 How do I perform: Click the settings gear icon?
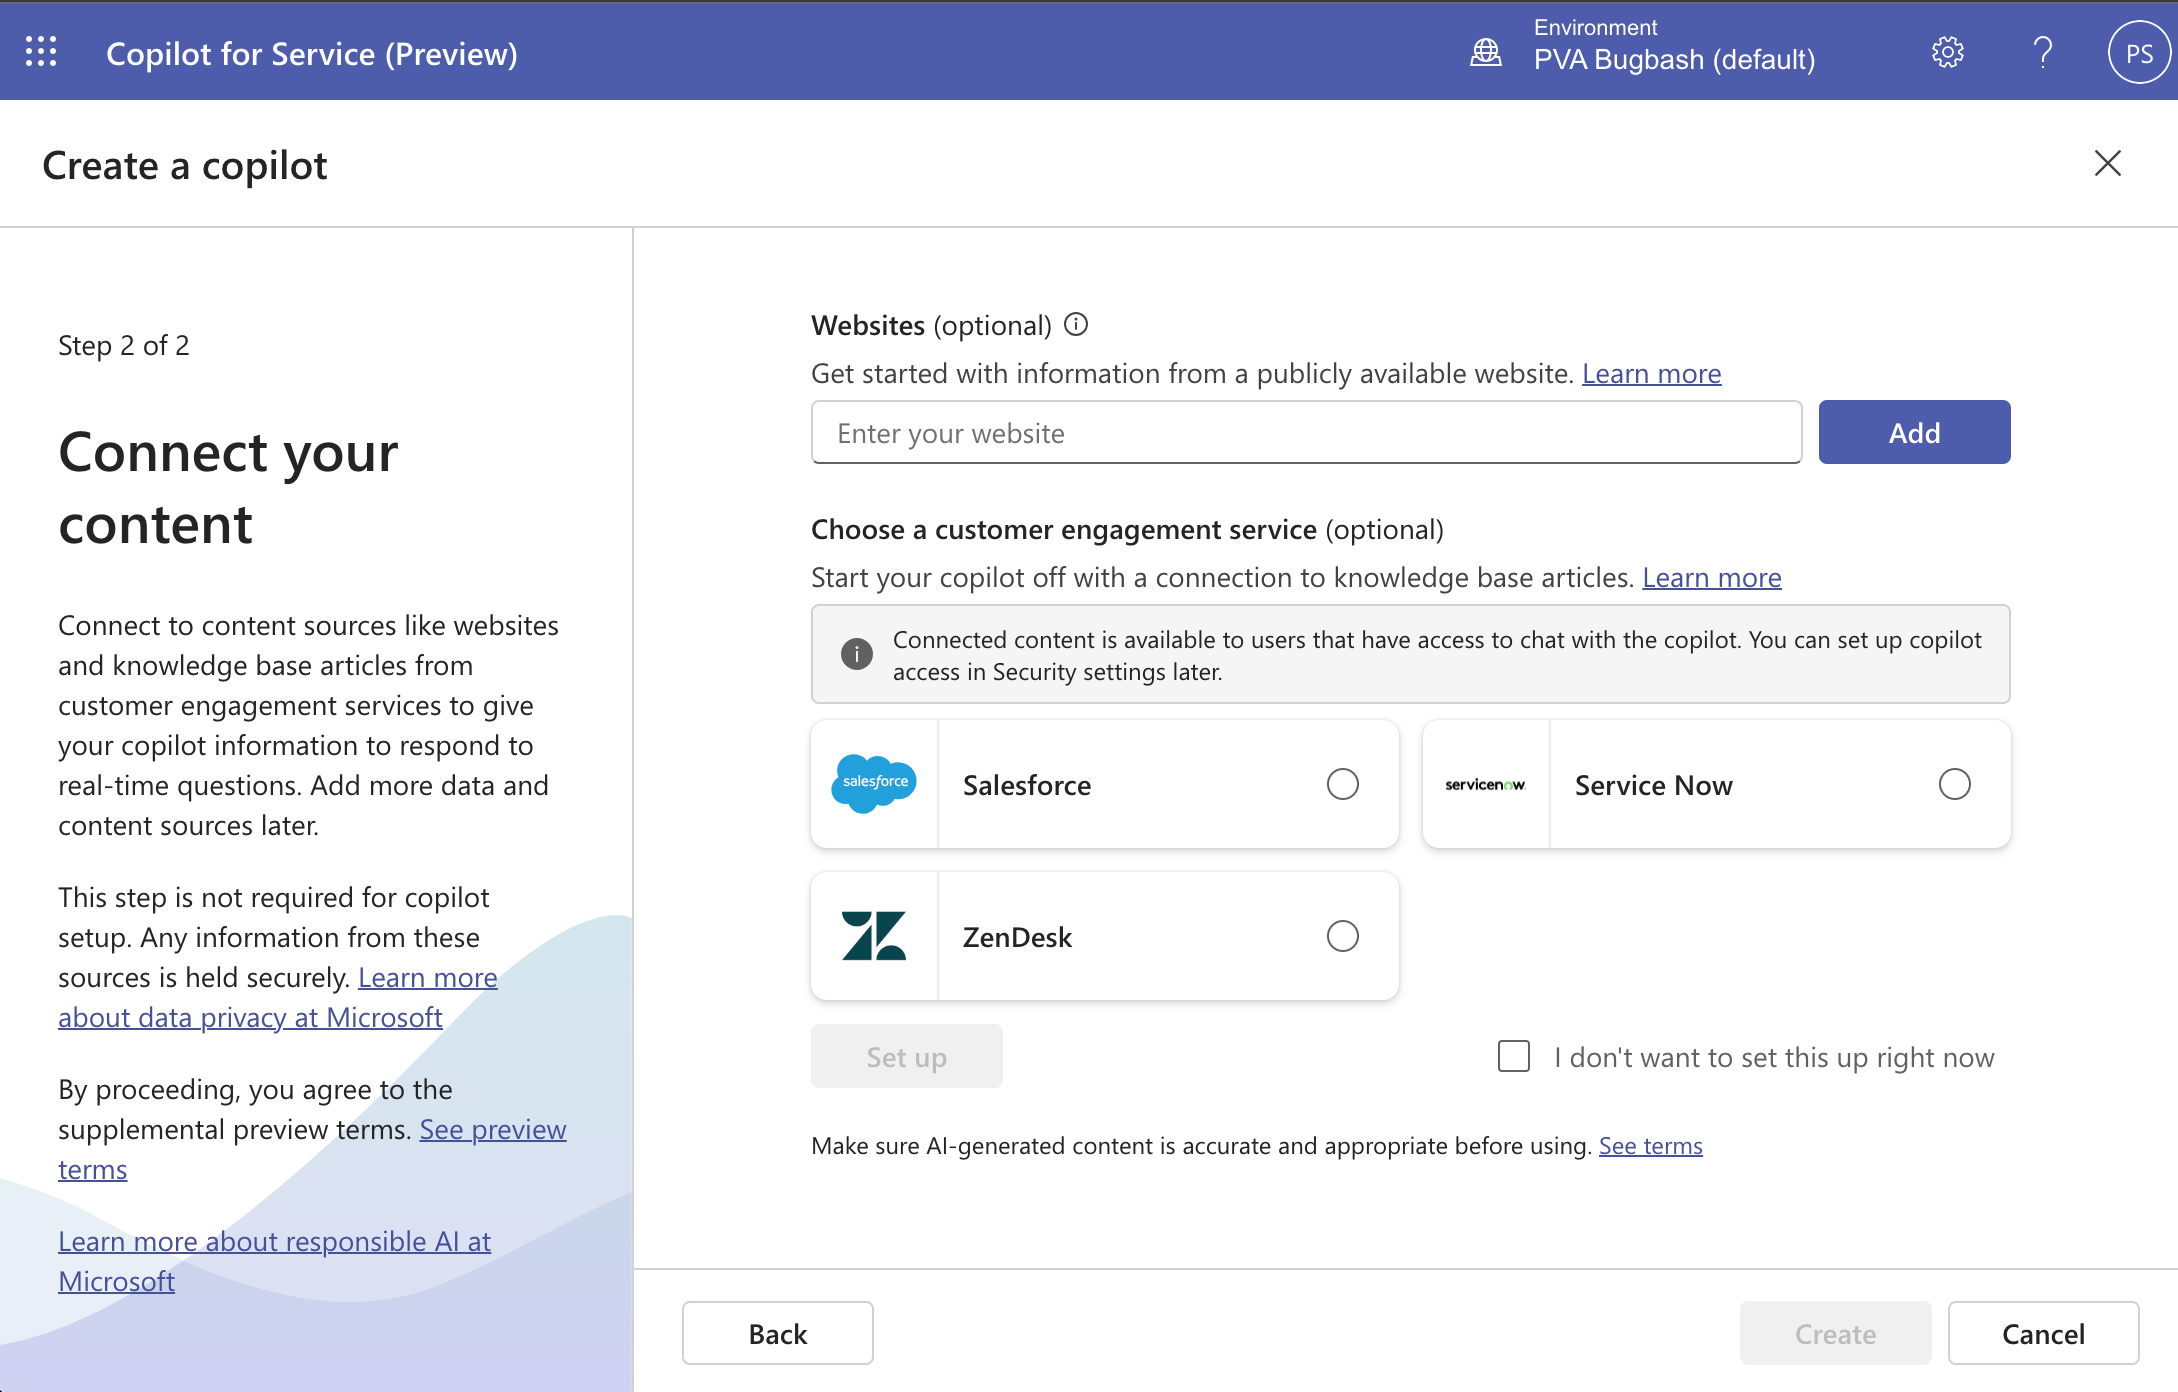[x=1945, y=51]
